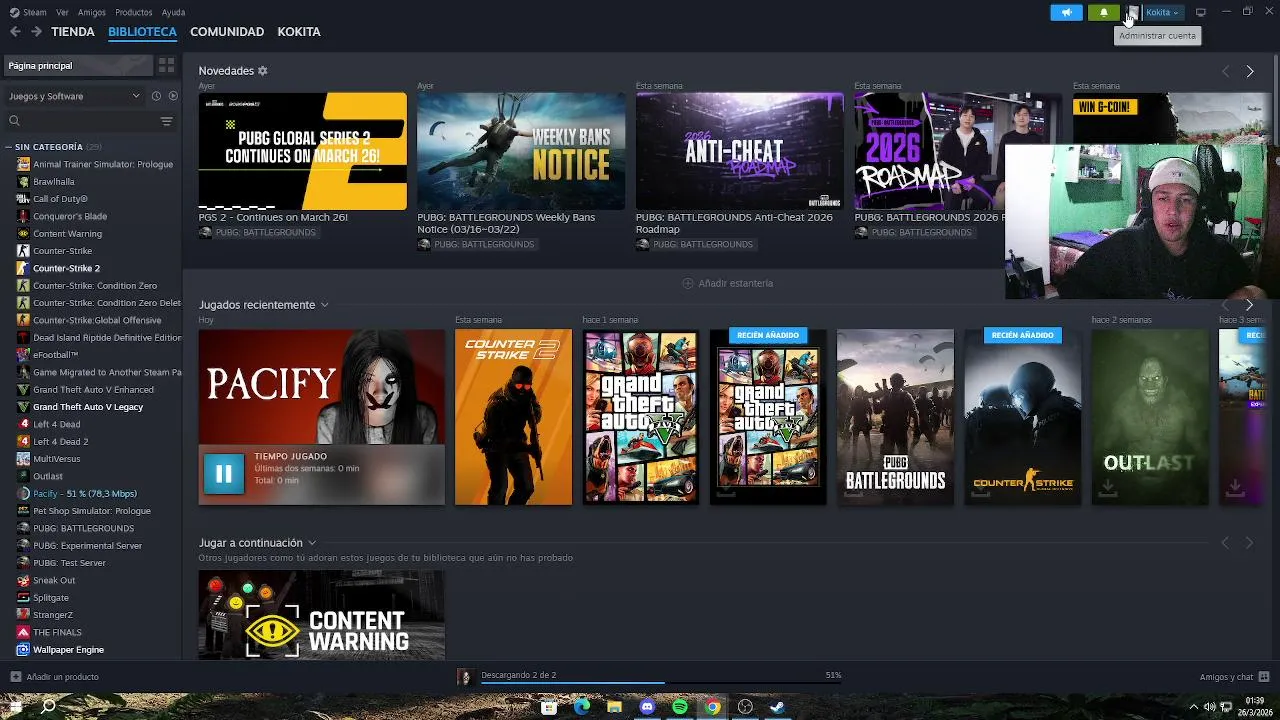Click Página principal button
The width and height of the screenshot is (1280, 720).
(x=77, y=66)
